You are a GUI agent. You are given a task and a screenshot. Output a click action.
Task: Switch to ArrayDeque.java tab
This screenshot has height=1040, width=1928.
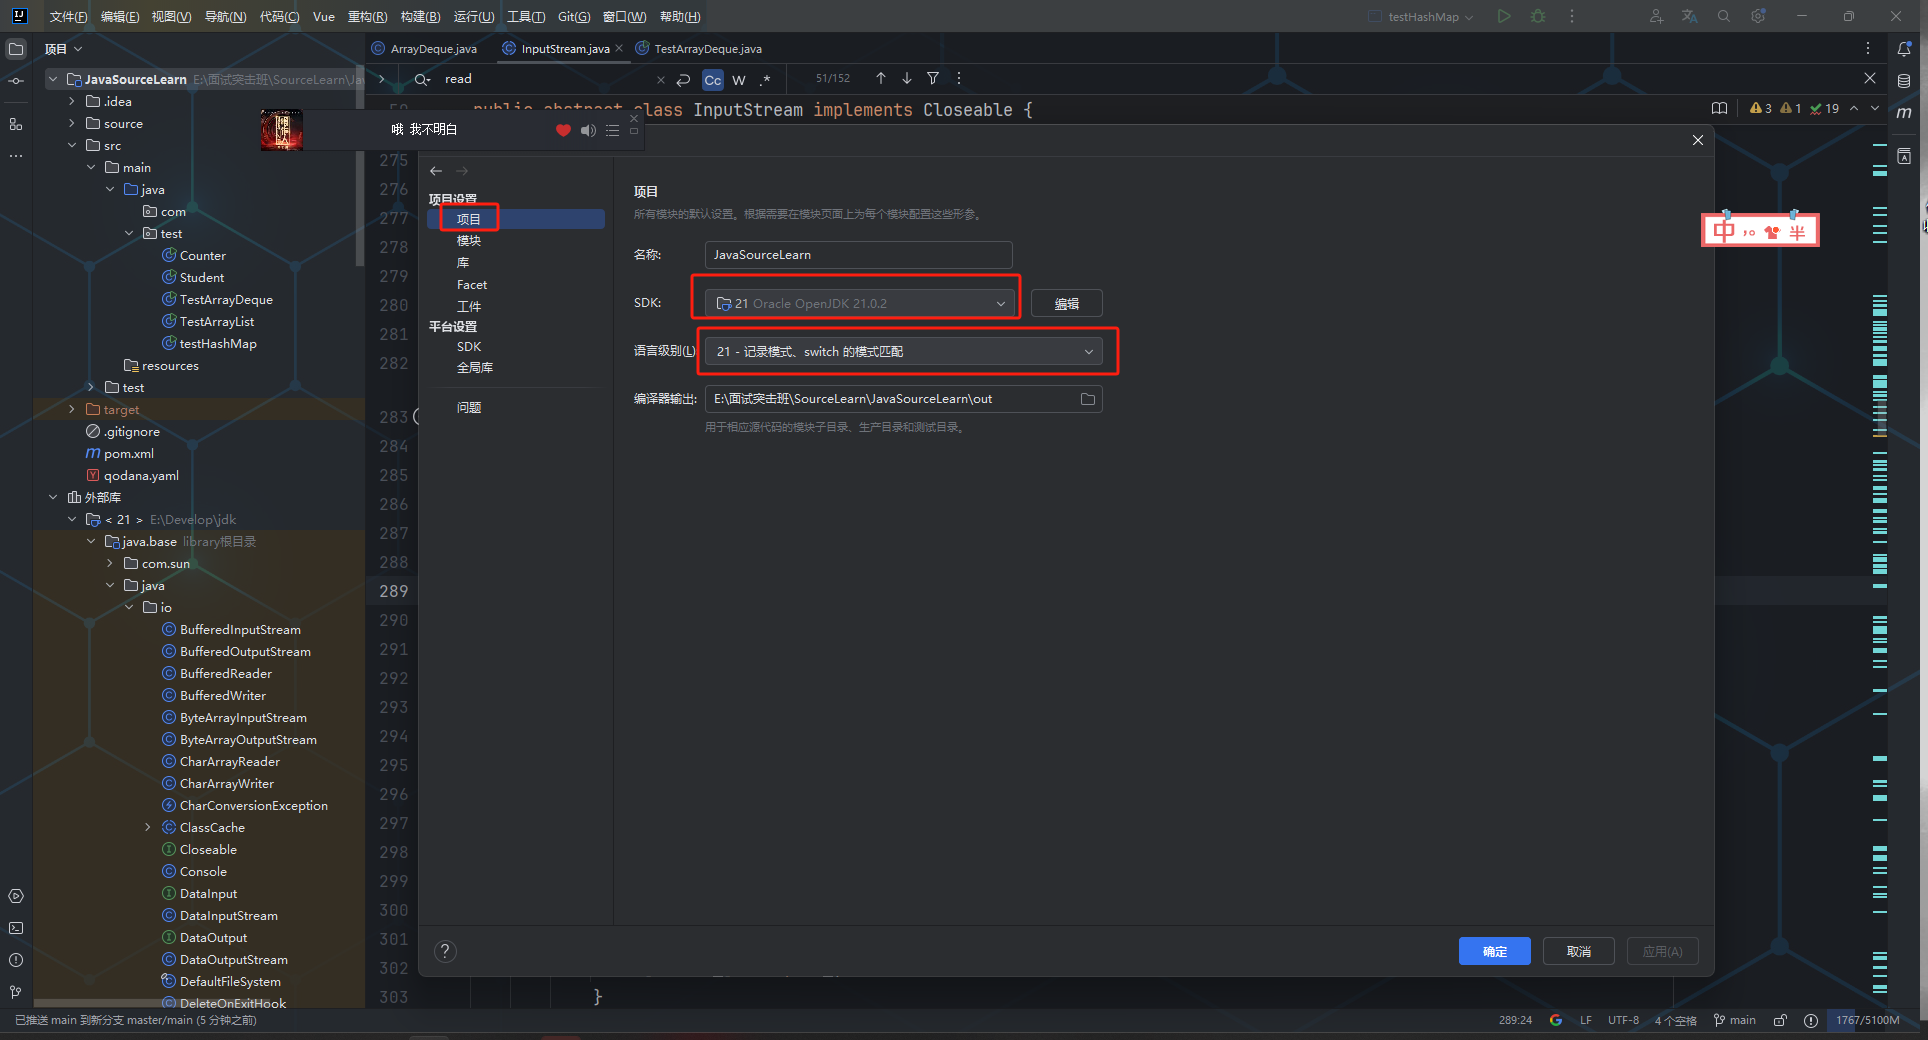424,48
